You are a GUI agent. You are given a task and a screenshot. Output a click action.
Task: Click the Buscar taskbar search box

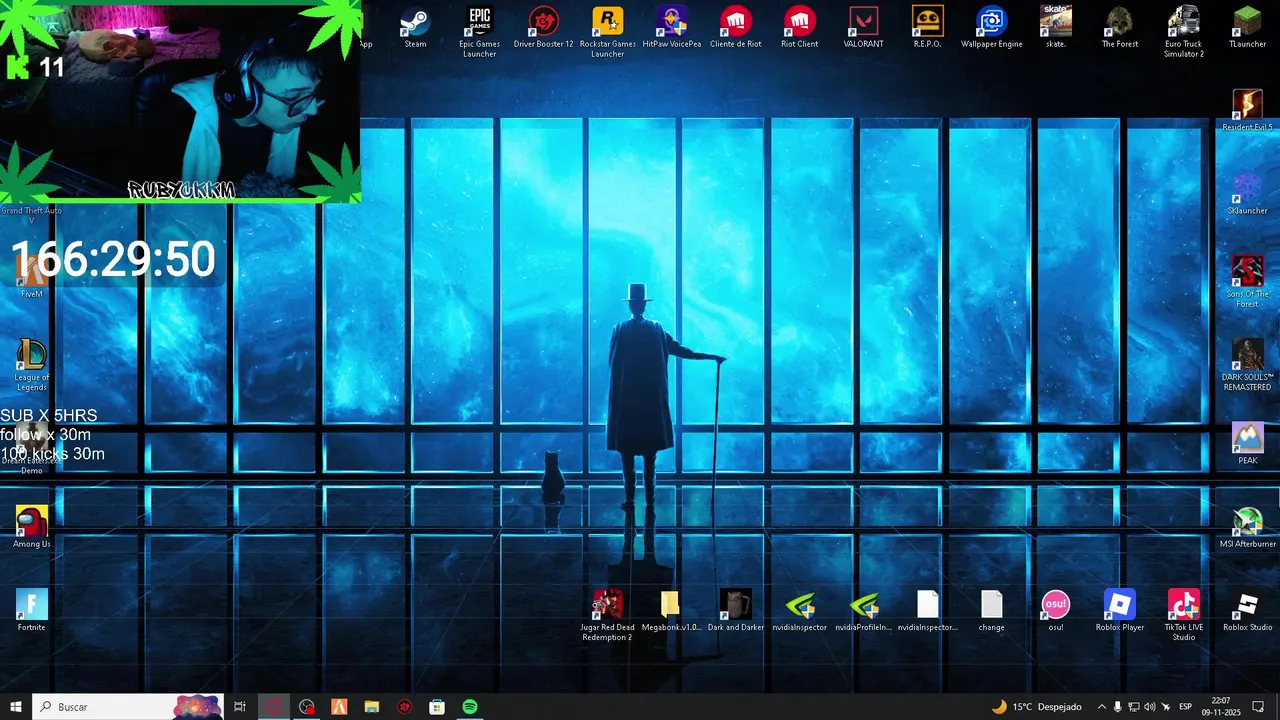pyautogui.click(x=128, y=707)
